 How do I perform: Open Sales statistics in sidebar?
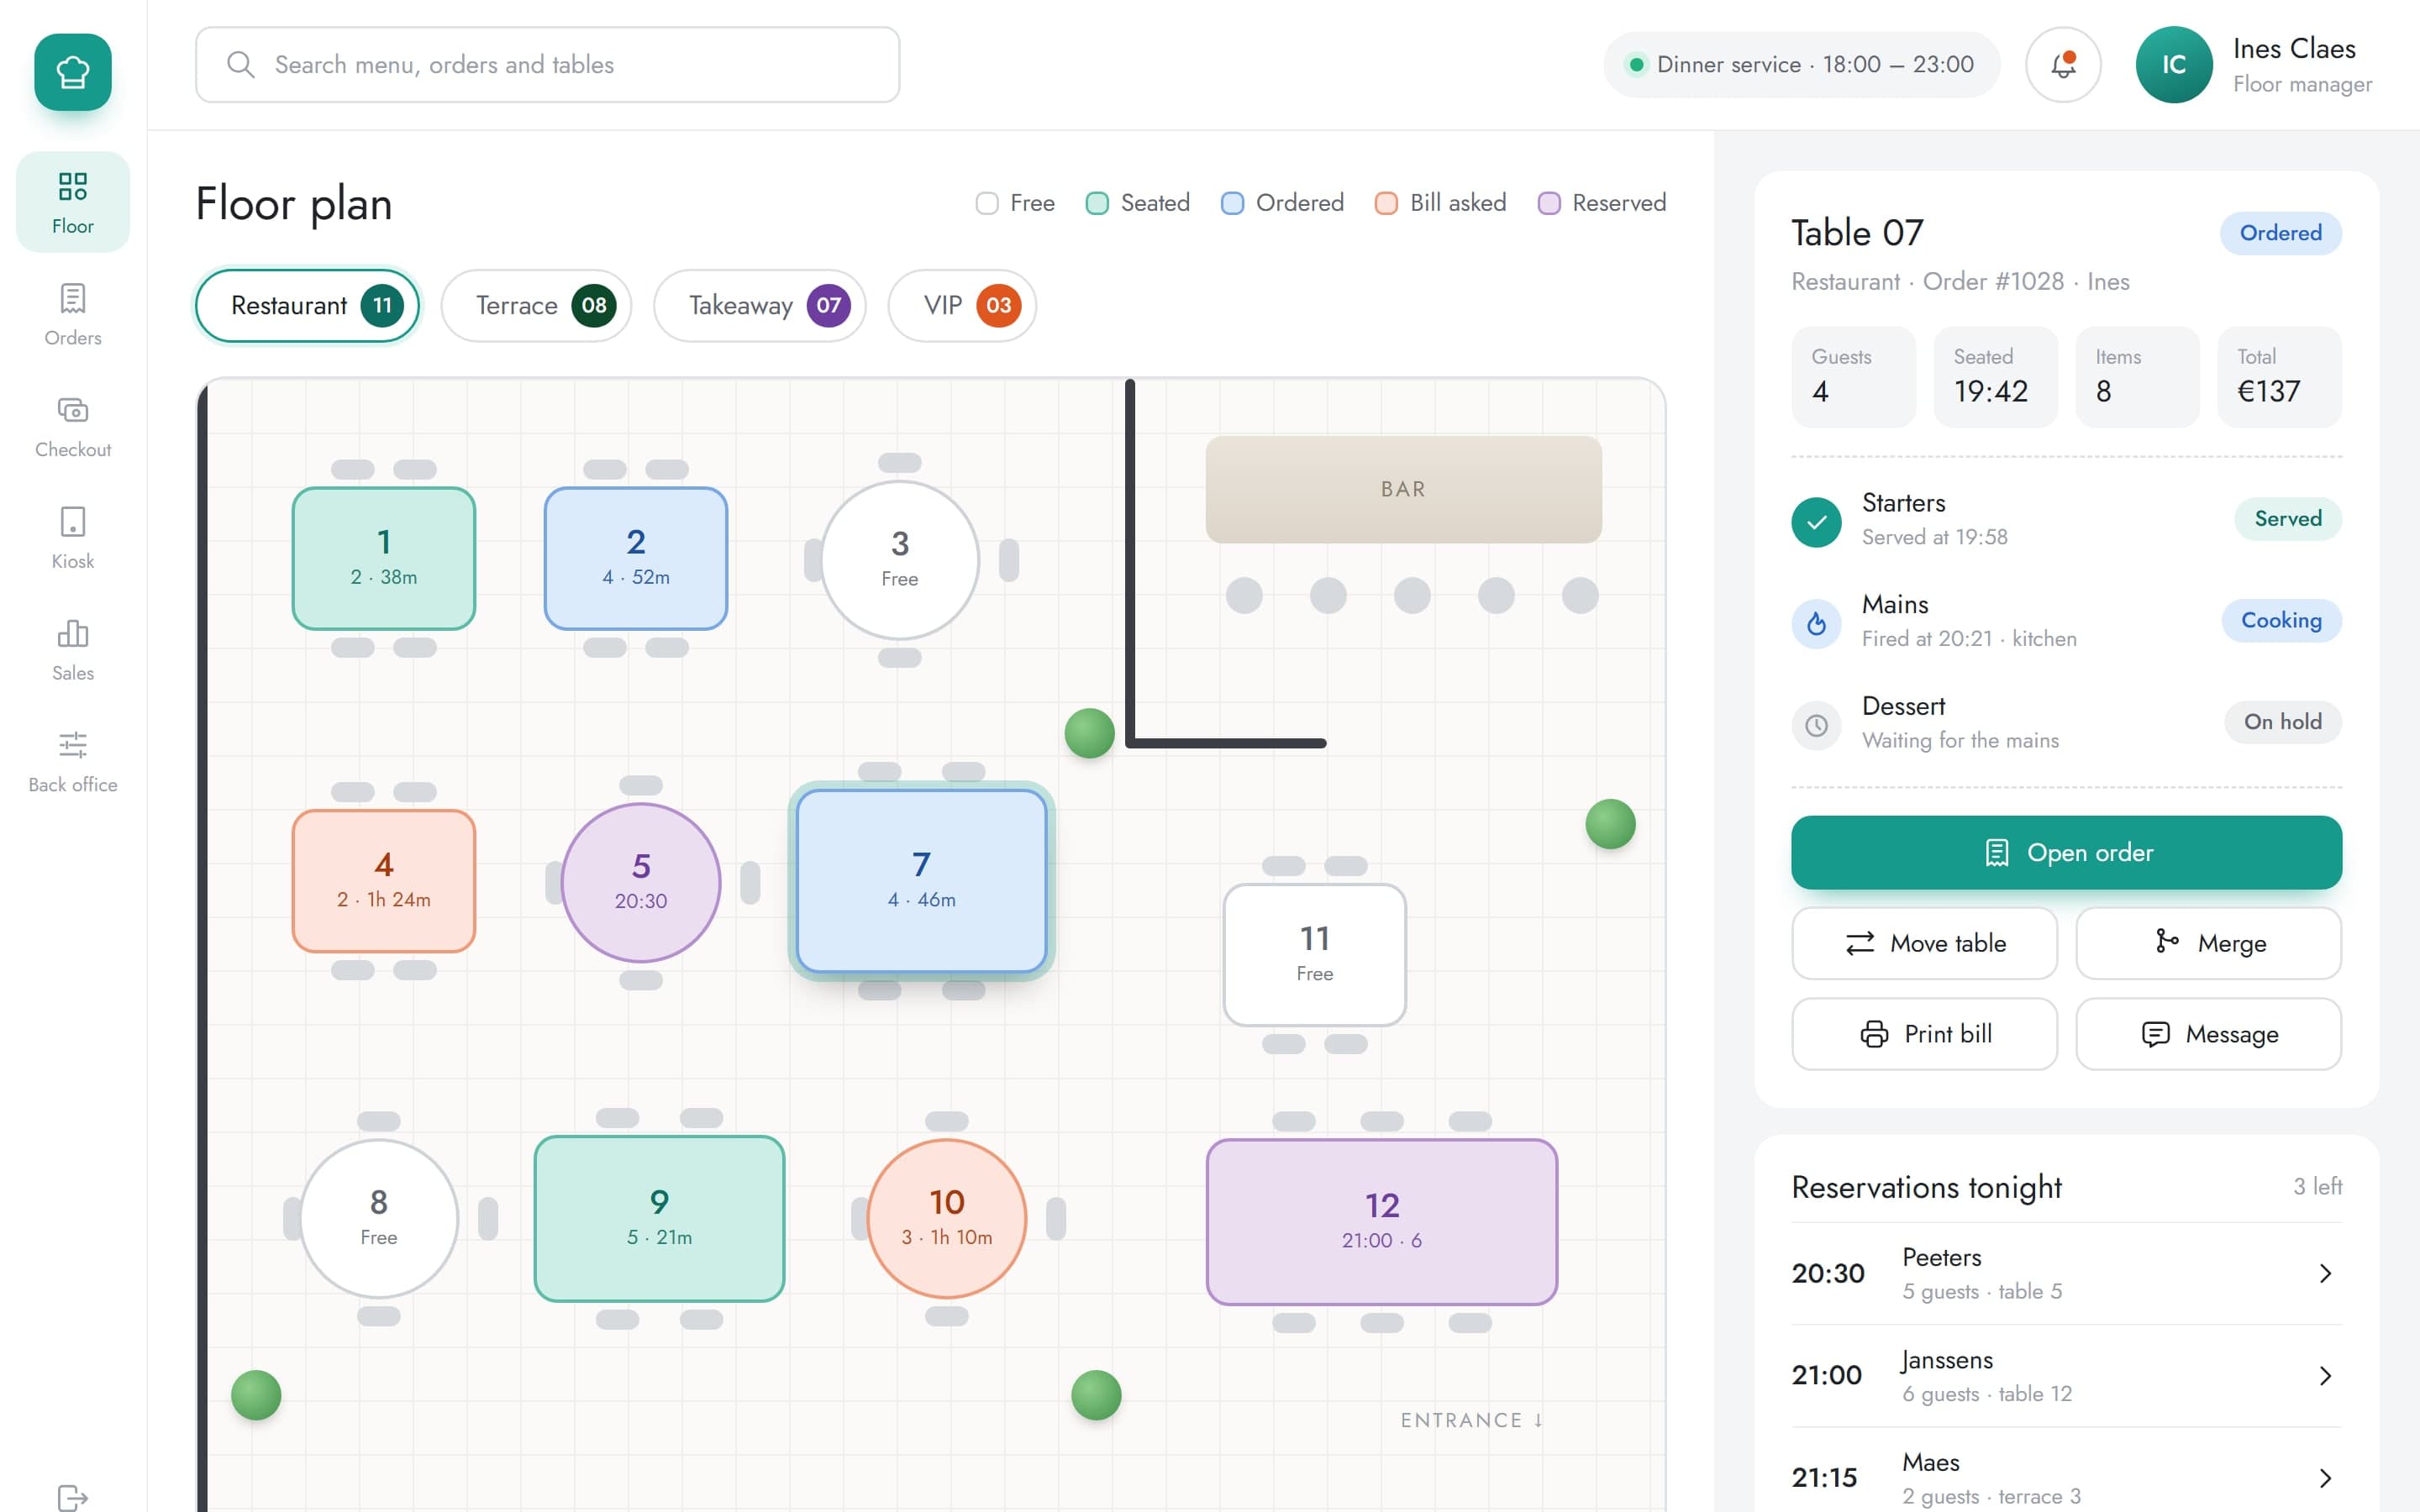click(x=73, y=650)
